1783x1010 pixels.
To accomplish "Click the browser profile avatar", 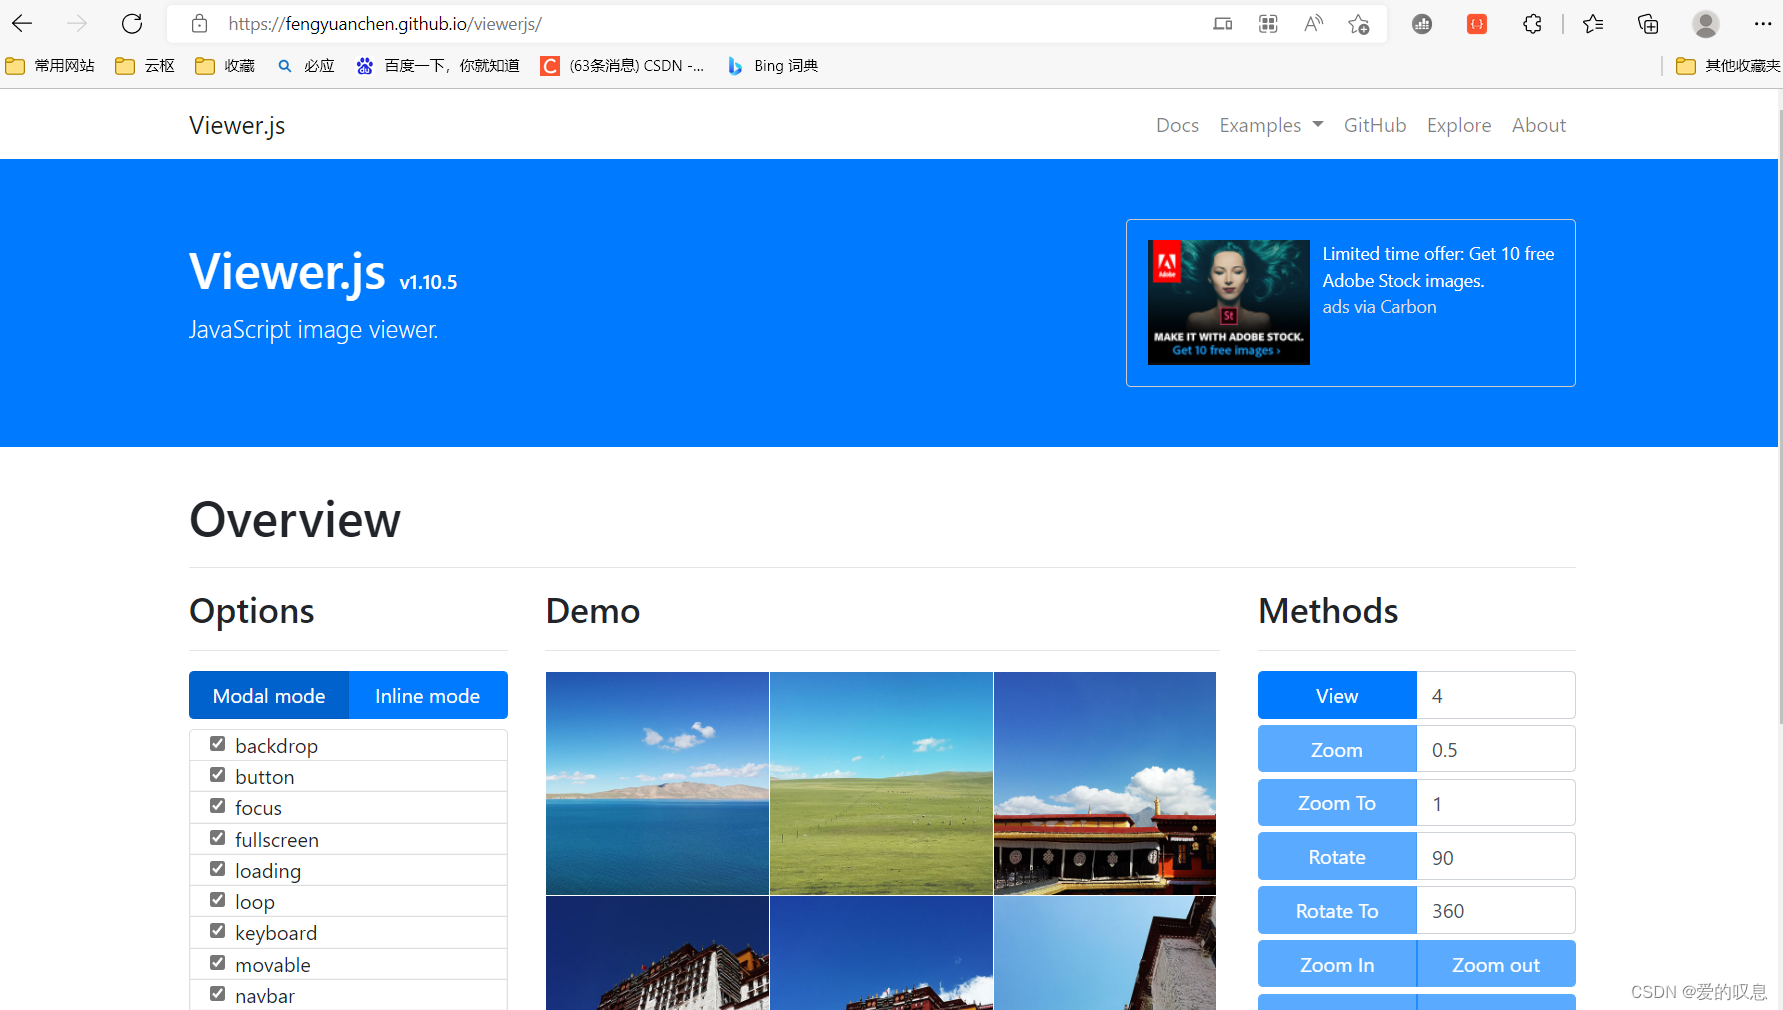I will point(1704,23).
